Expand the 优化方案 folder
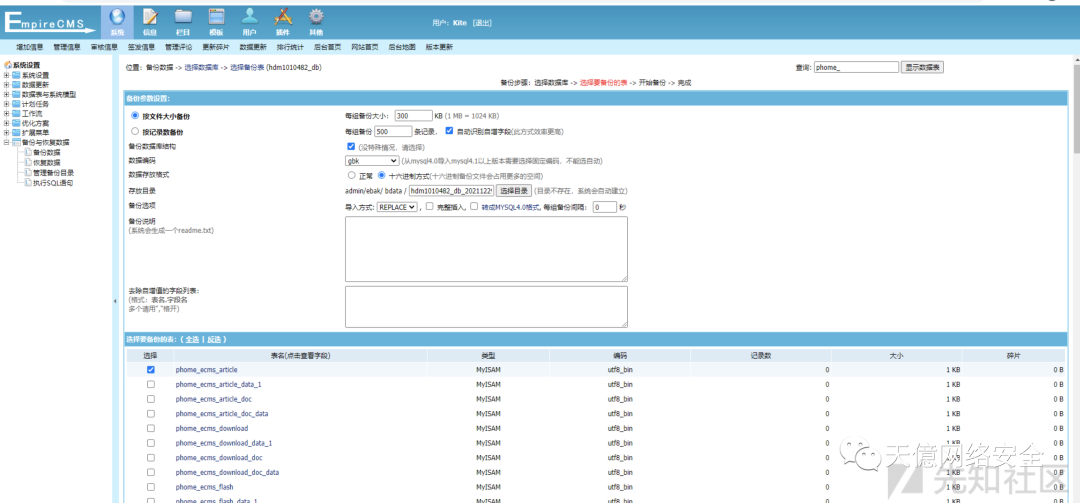The height and width of the screenshot is (503, 1080). 7,123
